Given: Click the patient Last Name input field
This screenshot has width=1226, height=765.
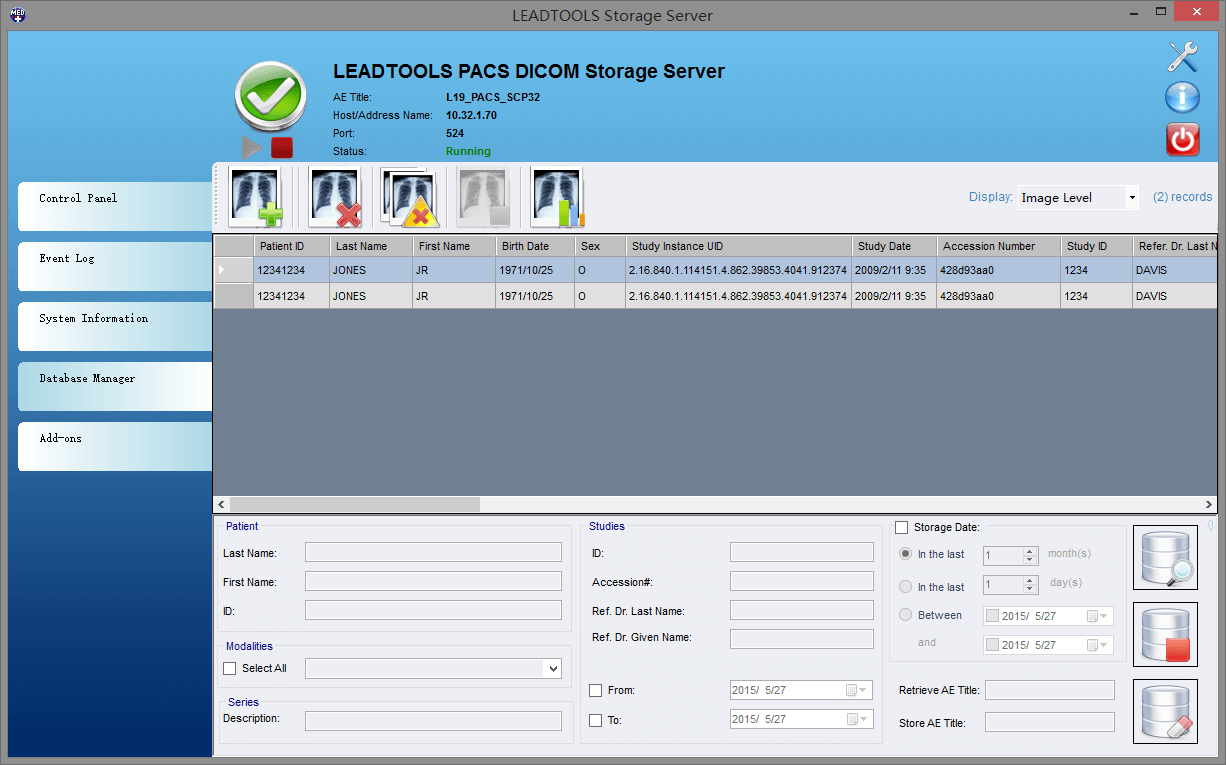Looking at the screenshot, I should pos(433,553).
